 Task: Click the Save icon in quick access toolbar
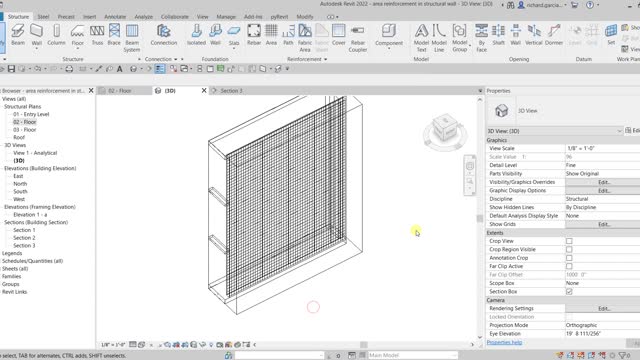[11, 69]
